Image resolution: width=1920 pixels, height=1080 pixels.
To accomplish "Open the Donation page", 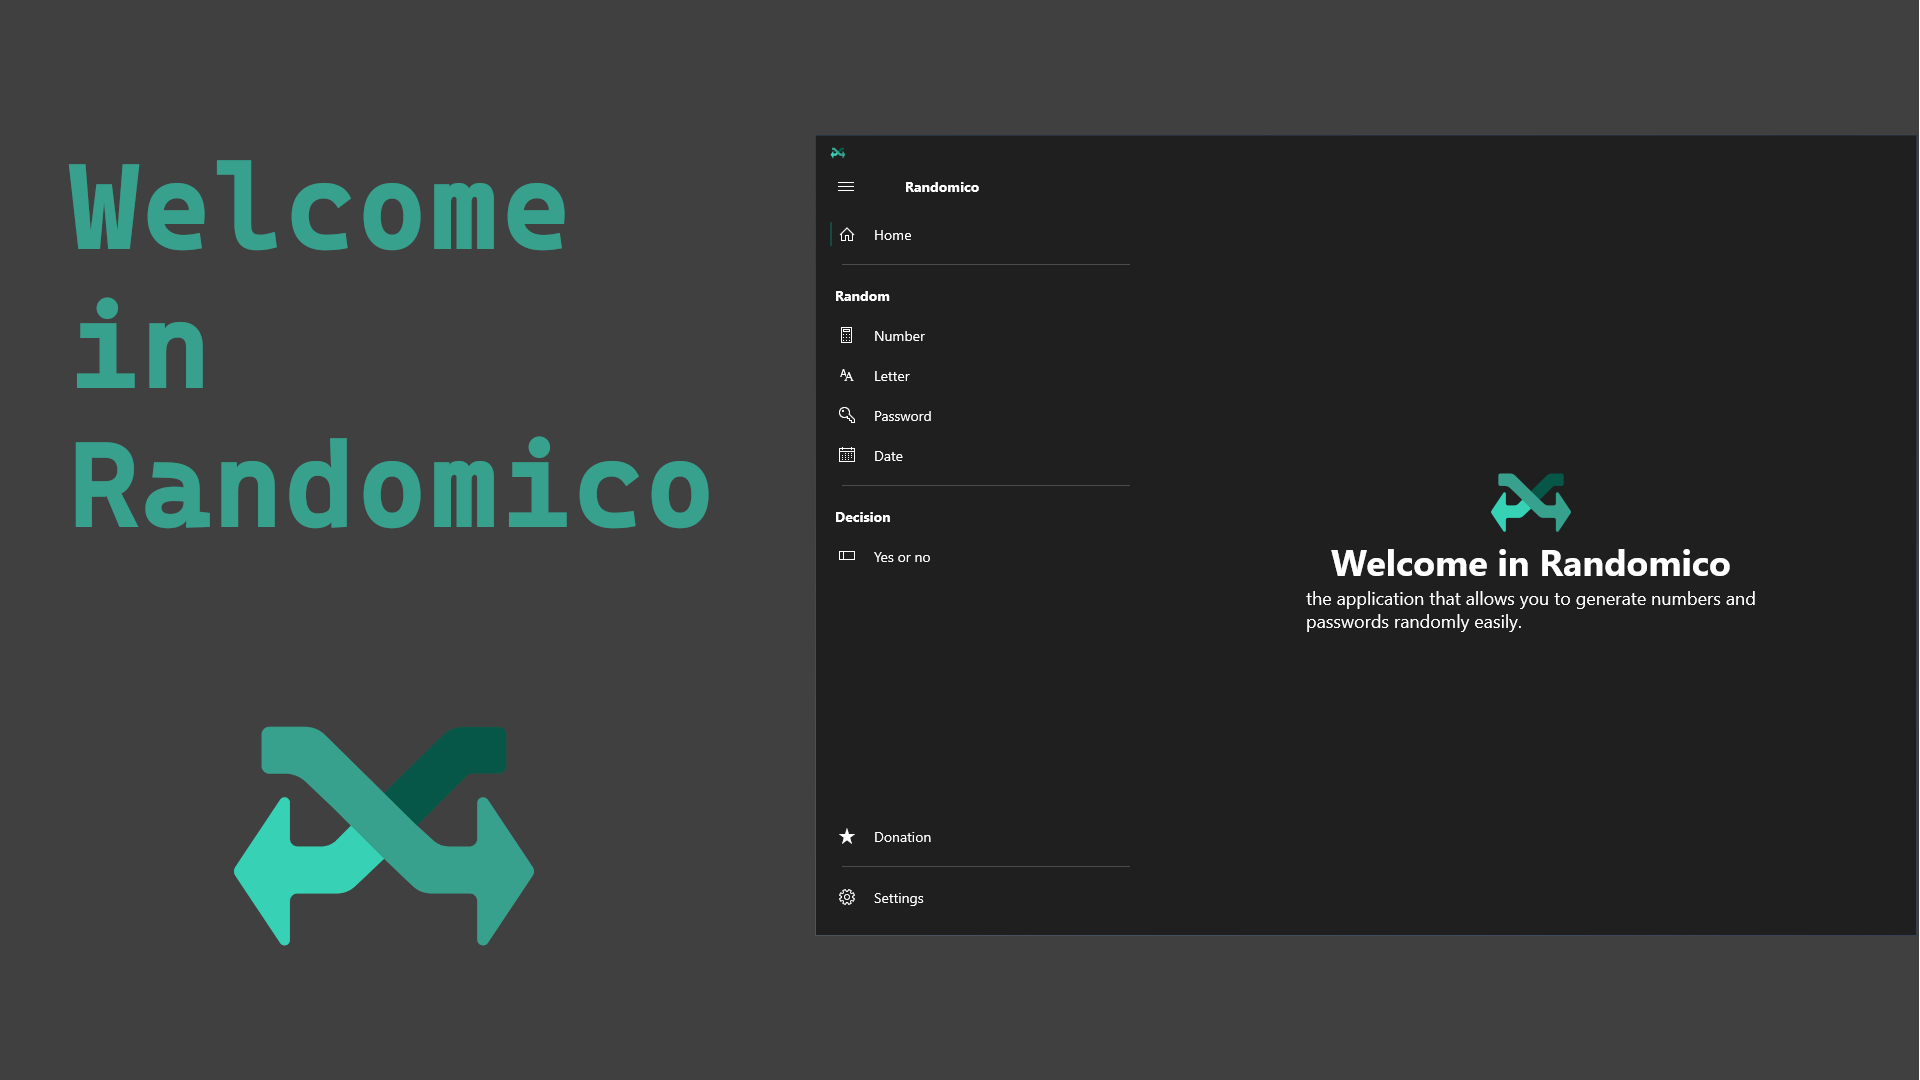I will point(902,837).
